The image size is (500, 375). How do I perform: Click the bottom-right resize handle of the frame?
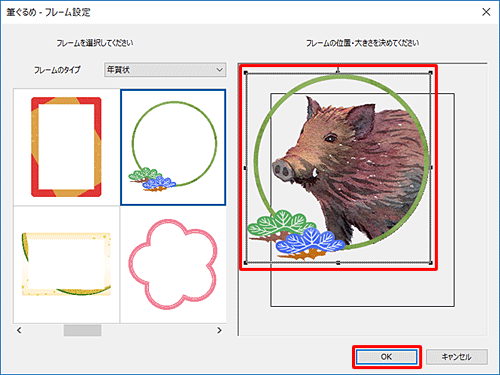pos(431,263)
